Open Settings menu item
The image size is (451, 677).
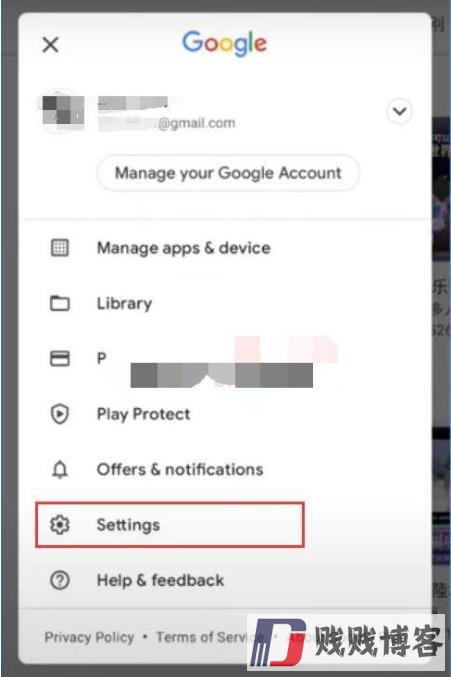coord(170,525)
